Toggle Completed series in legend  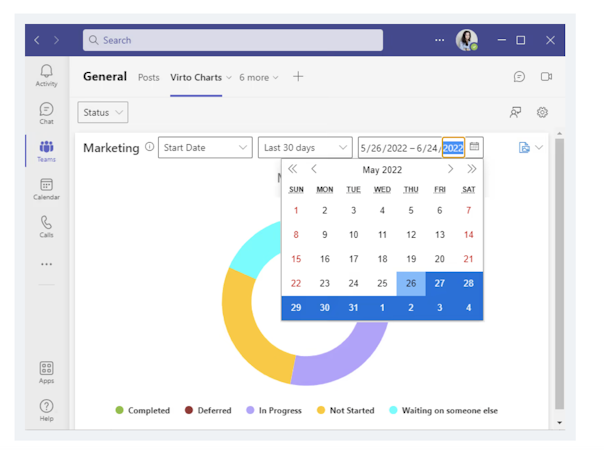tap(143, 410)
